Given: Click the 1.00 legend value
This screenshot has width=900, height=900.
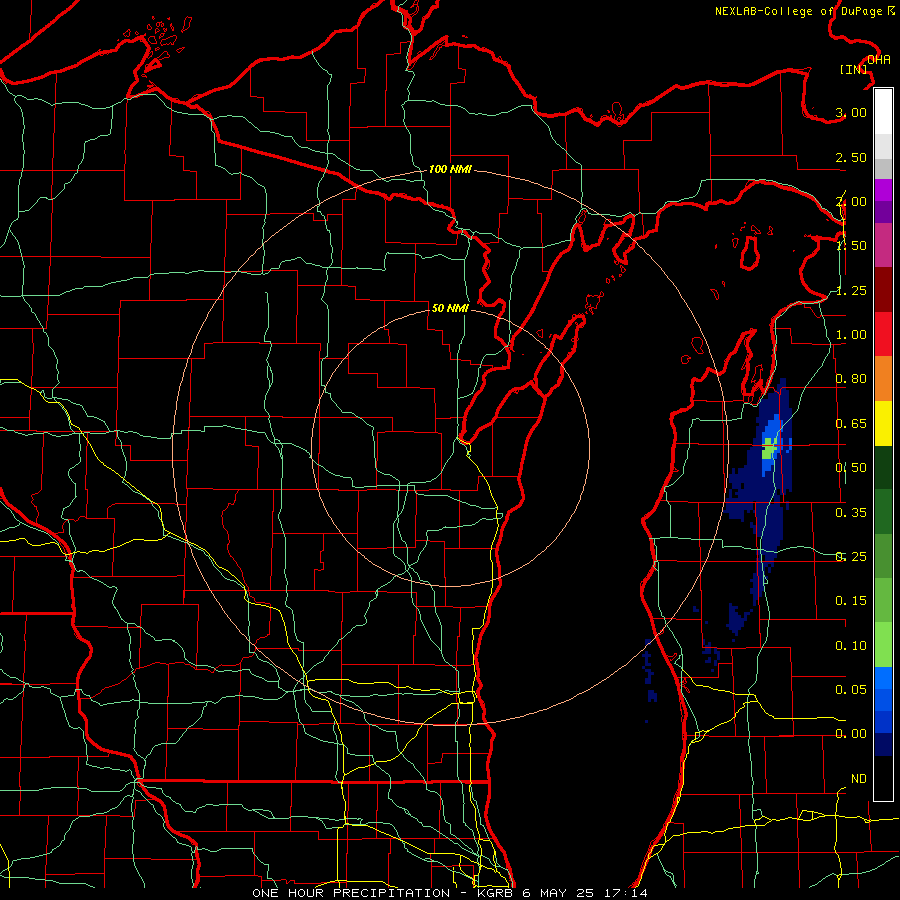Looking at the screenshot, I should click(851, 335).
